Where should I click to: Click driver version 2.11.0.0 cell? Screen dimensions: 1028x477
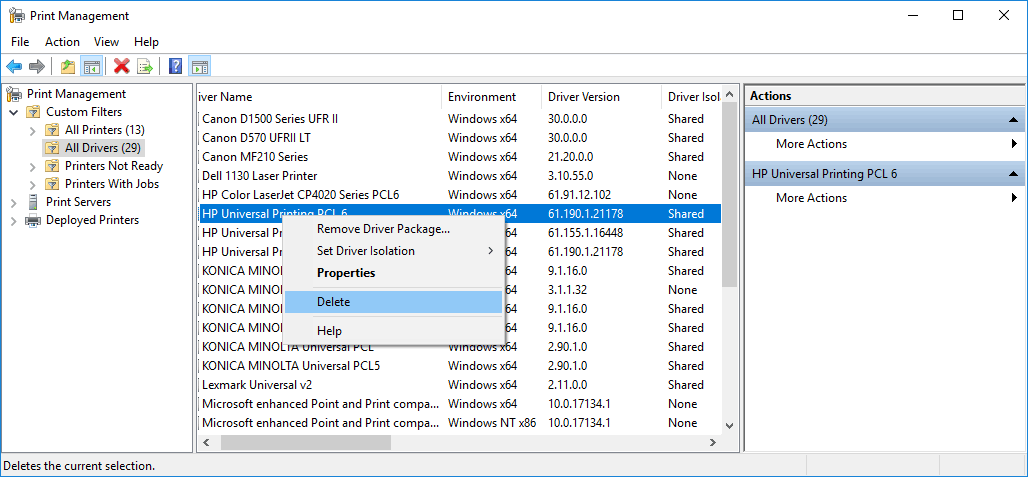pyautogui.click(x=567, y=385)
